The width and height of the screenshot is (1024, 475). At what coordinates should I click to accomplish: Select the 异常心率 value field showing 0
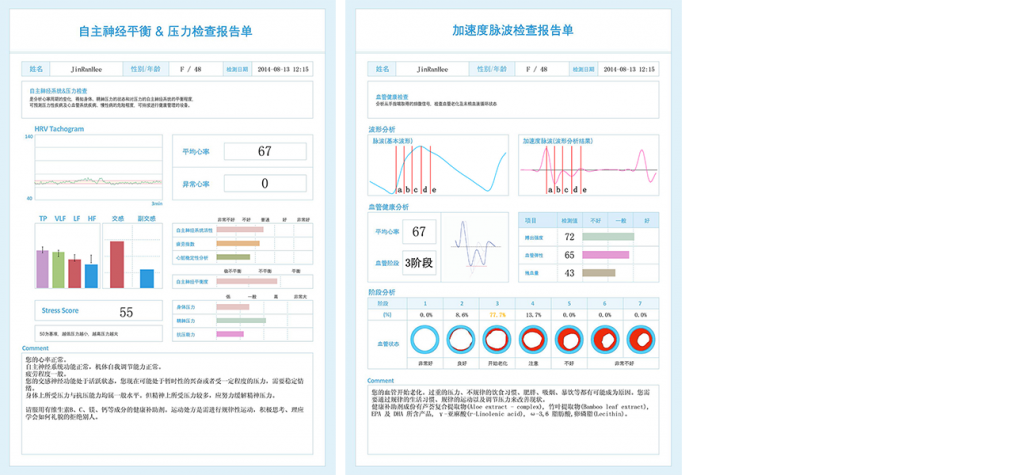pyautogui.click(x=264, y=184)
